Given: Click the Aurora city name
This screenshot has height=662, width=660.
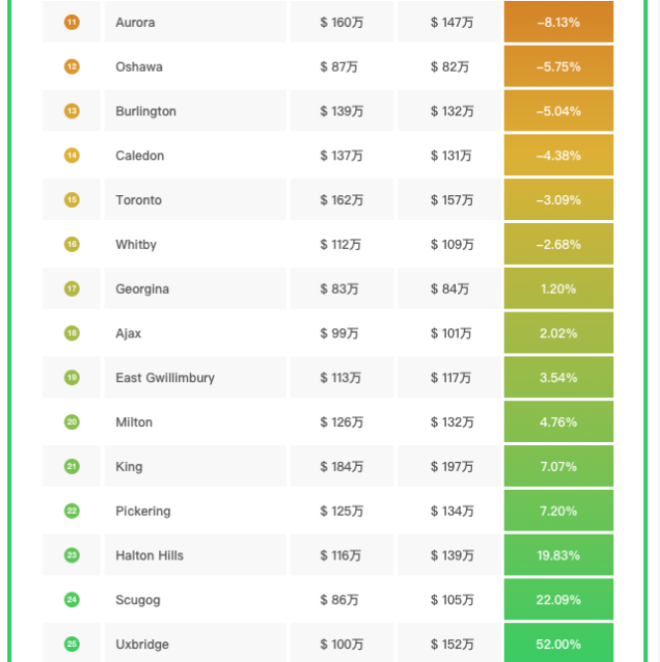Looking at the screenshot, I should 135,22.
